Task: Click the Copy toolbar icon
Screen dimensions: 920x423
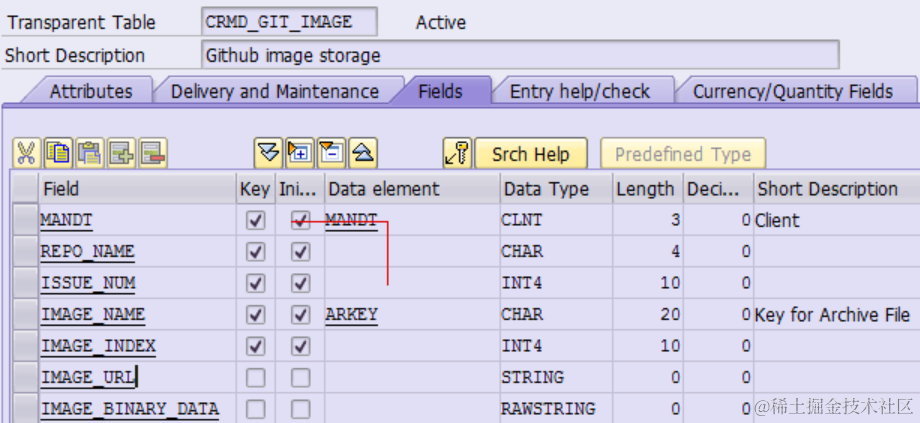Action: click(x=58, y=154)
